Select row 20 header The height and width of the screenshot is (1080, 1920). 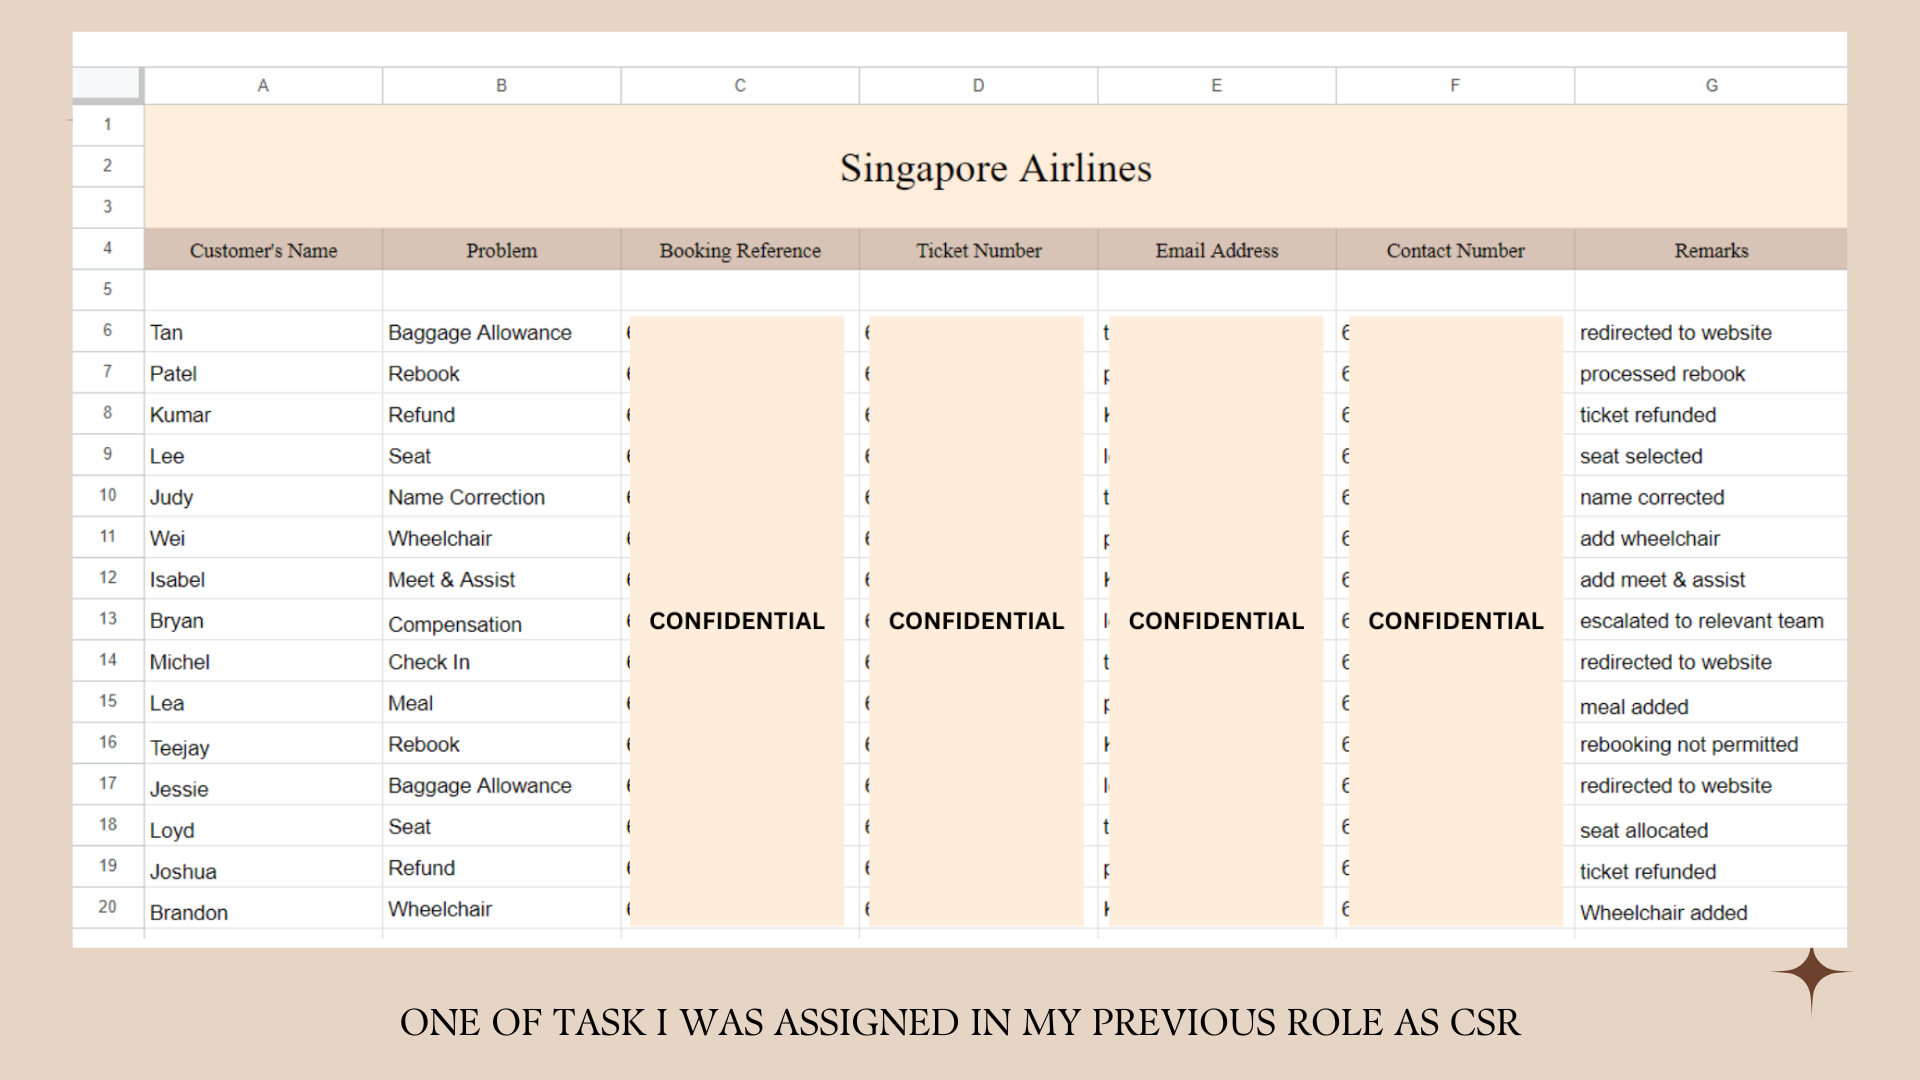point(108,907)
